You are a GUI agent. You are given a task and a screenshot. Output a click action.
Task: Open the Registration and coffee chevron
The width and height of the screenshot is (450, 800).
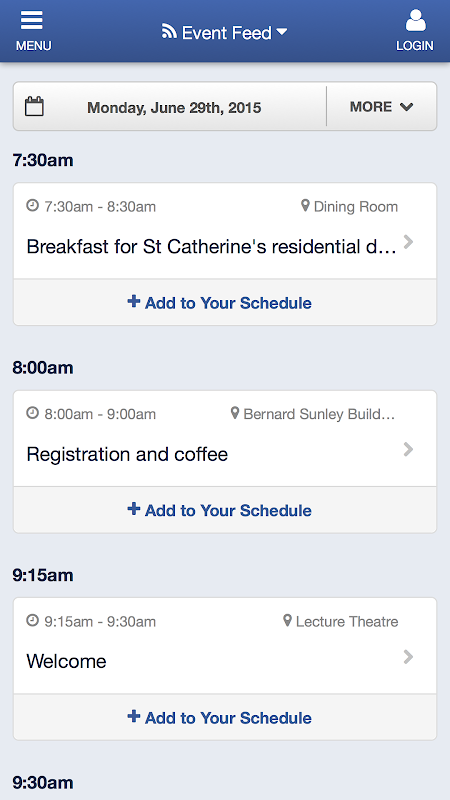[408, 449]
